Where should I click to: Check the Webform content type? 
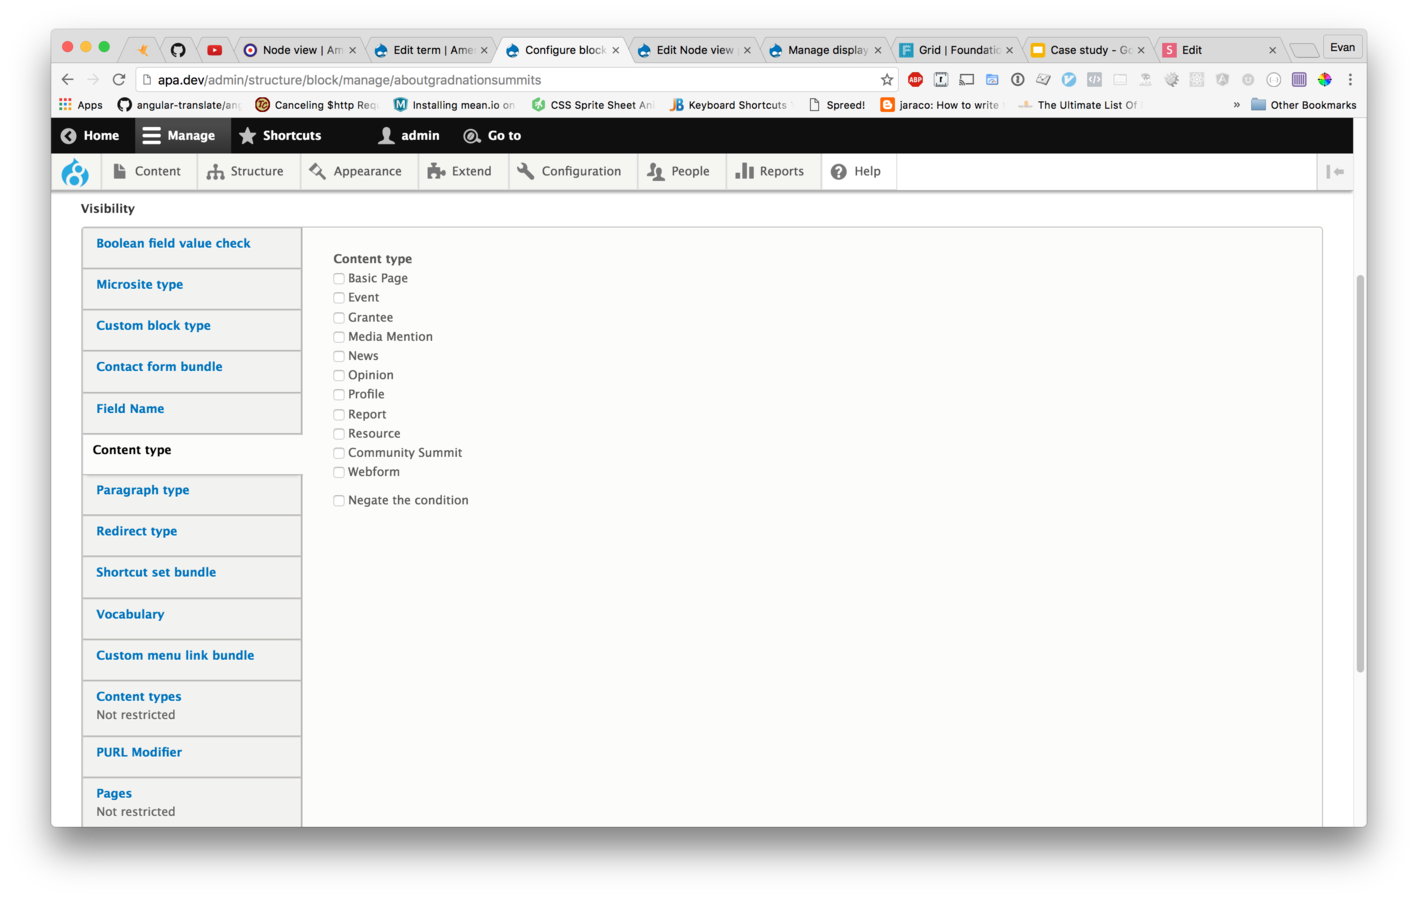click(x=339, y=472)
